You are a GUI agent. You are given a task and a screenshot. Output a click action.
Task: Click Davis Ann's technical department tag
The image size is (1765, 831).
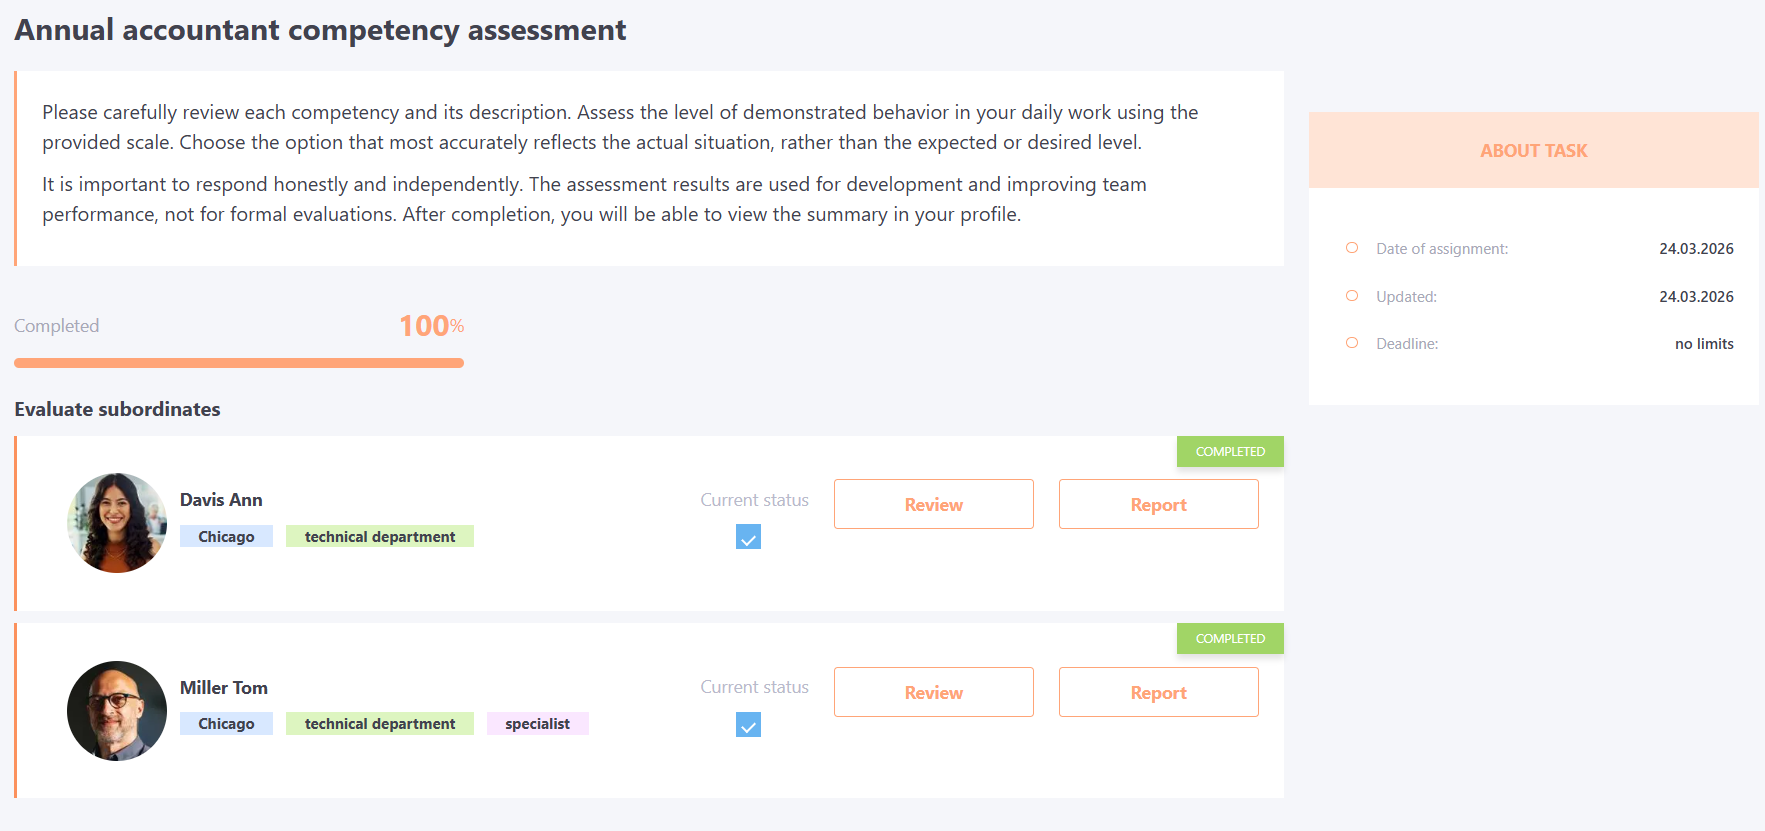(x=380, y=537)
